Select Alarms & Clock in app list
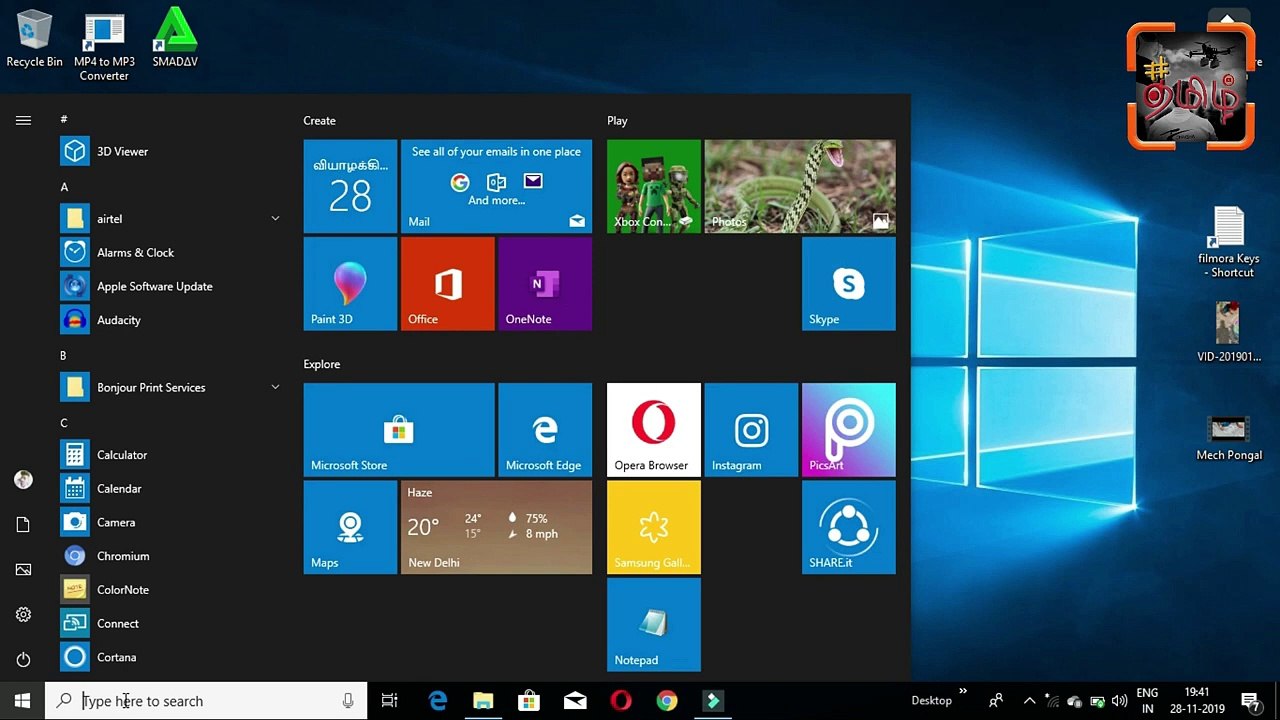The height and width of the screenshot is (720, 1280). coord(170,252)
